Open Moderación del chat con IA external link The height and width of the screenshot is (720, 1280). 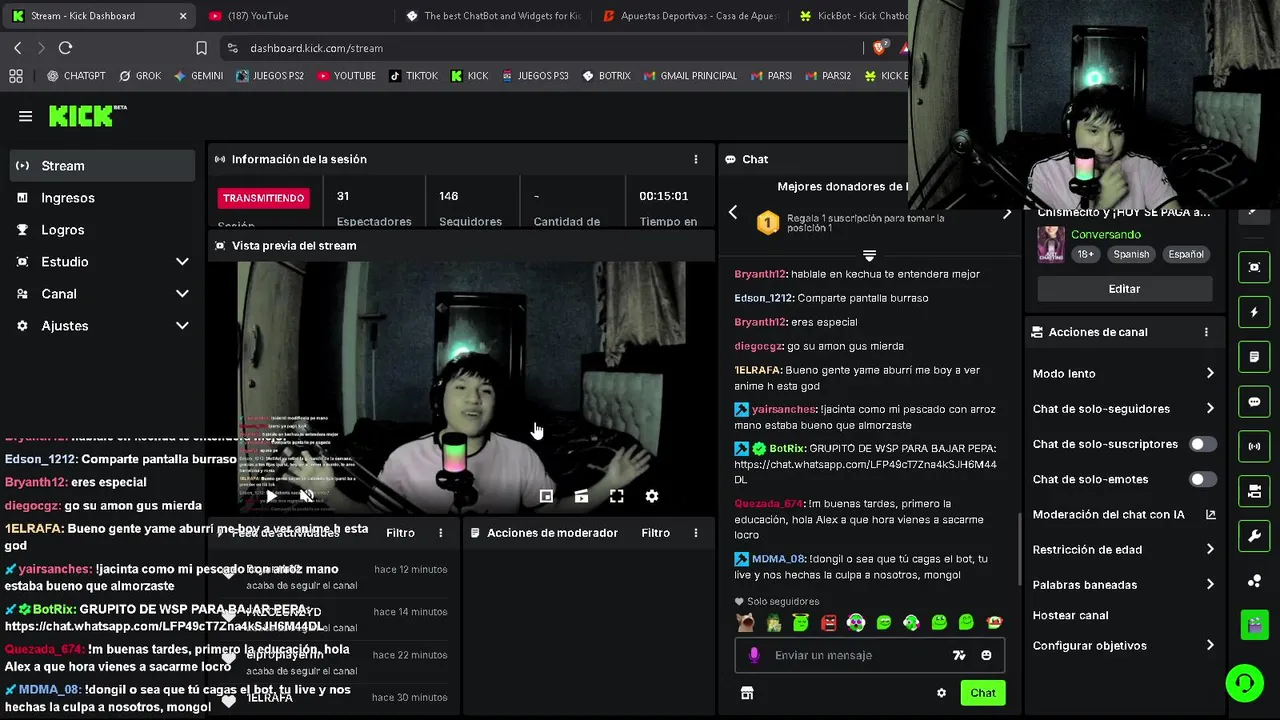(1210, 514)
